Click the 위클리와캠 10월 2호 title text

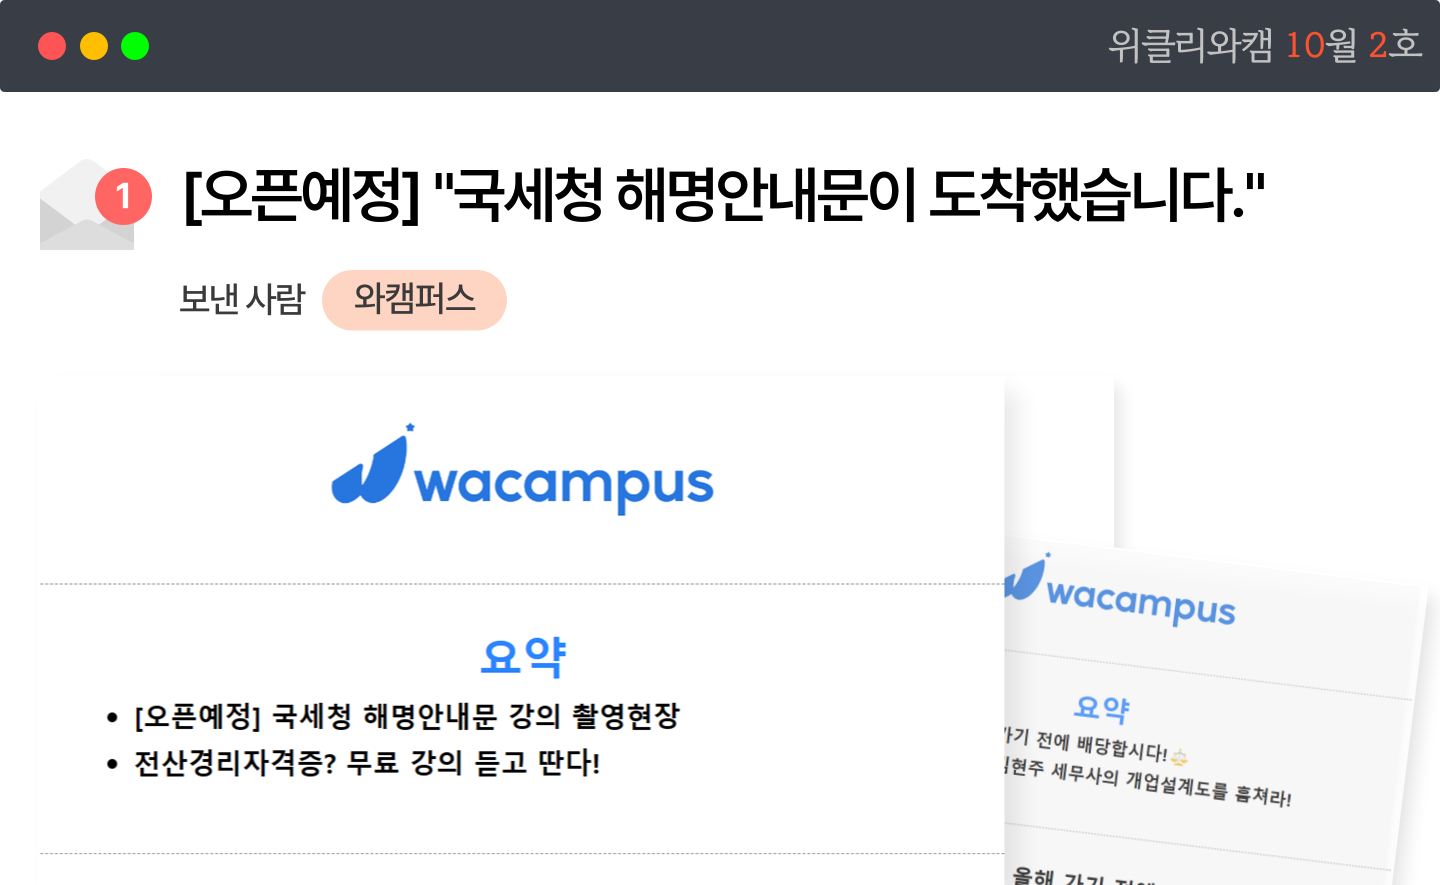tap(1265, 45)
